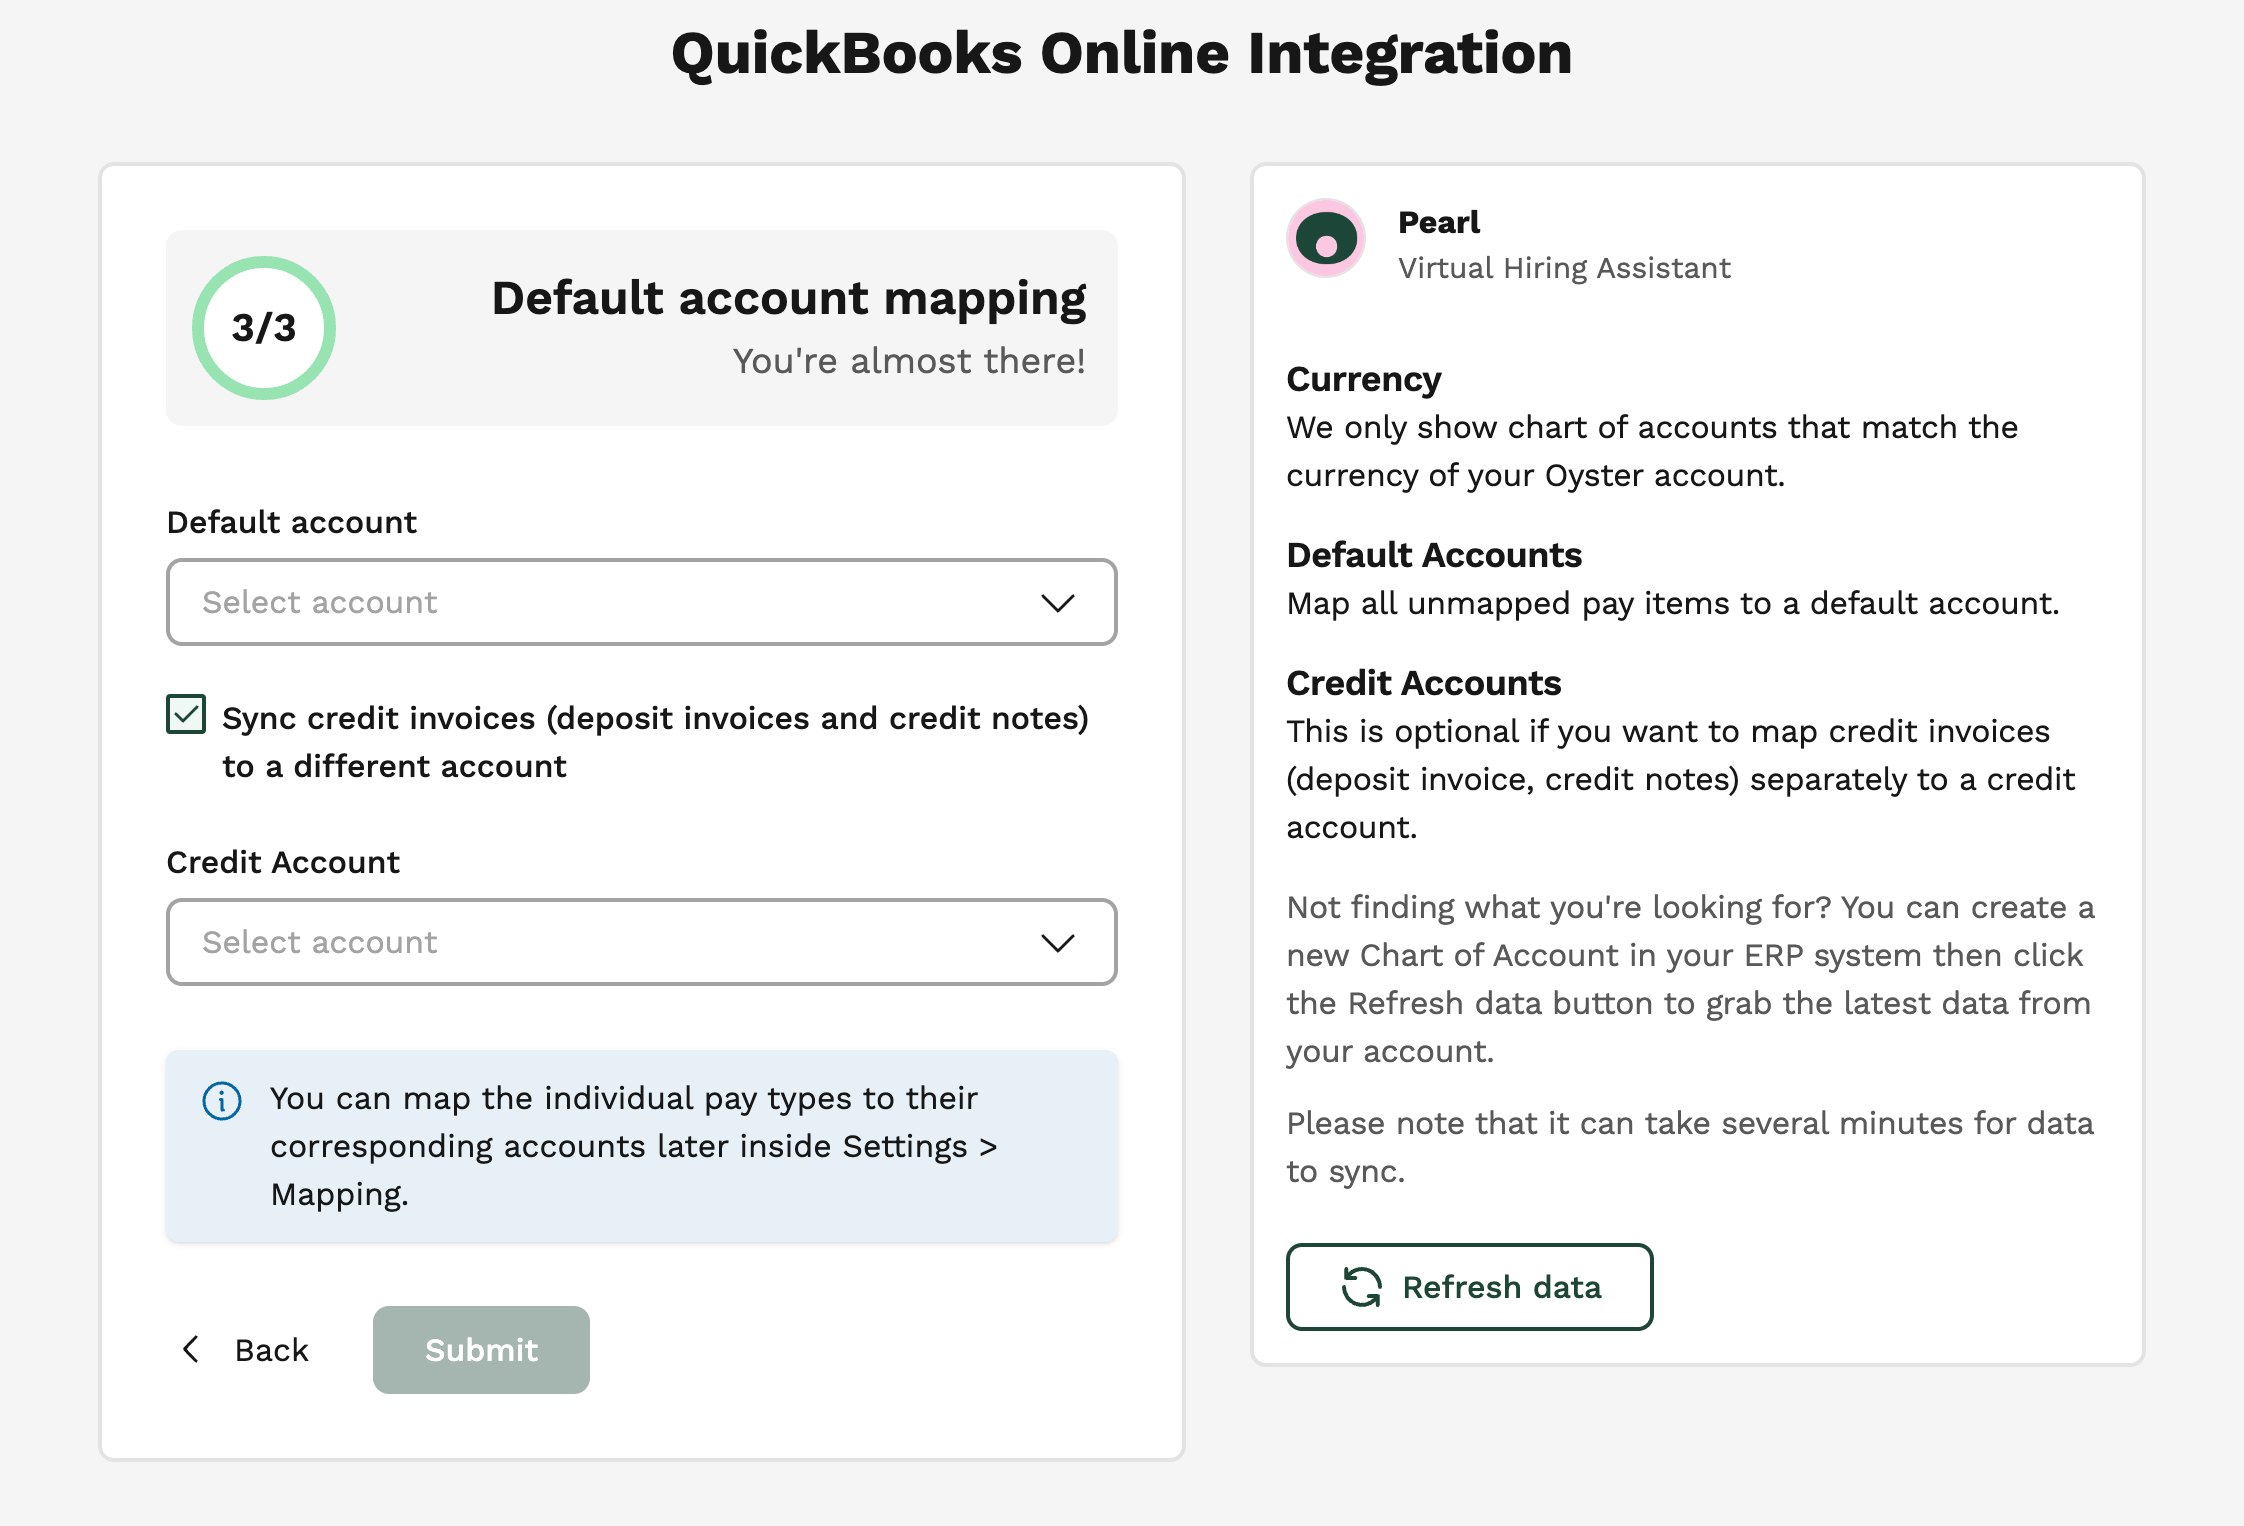Click the 'Credit Accounts' help heading

tap(1424, 683)
